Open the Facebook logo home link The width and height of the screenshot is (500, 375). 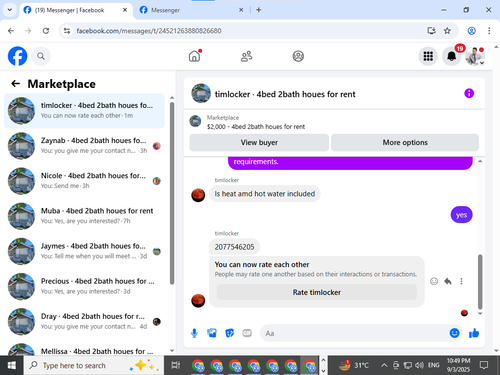coord(17,56)
